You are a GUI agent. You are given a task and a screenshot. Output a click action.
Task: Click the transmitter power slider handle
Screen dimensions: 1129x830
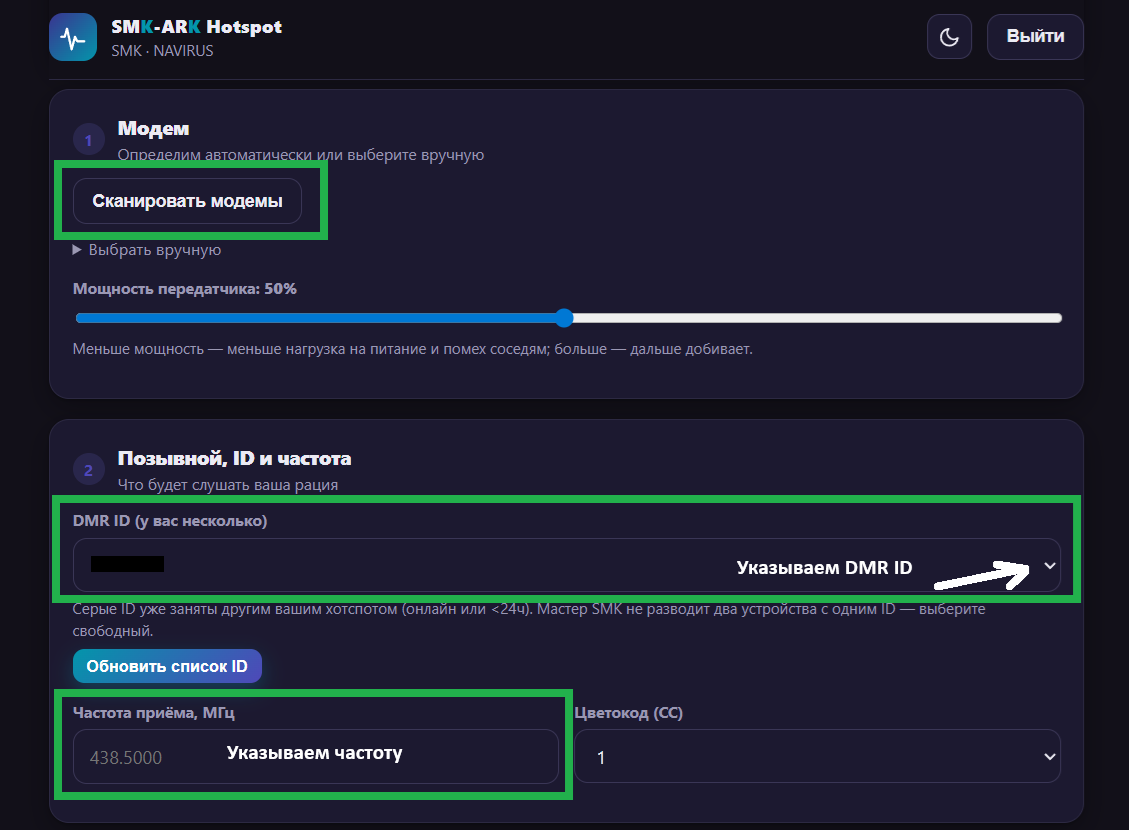tap(564, 318)
